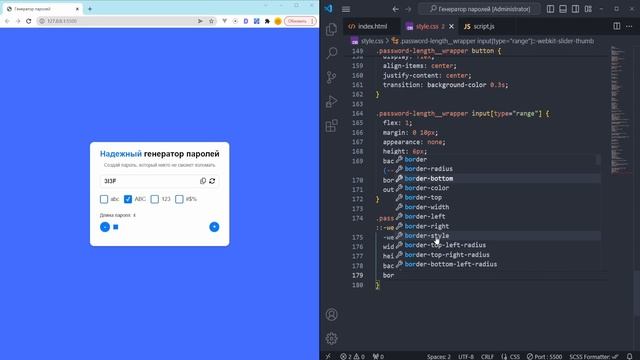The width and height of the screenshot is (640, 360).
Task: Open the Manage gear icon in VS Code
Action: 331,338
